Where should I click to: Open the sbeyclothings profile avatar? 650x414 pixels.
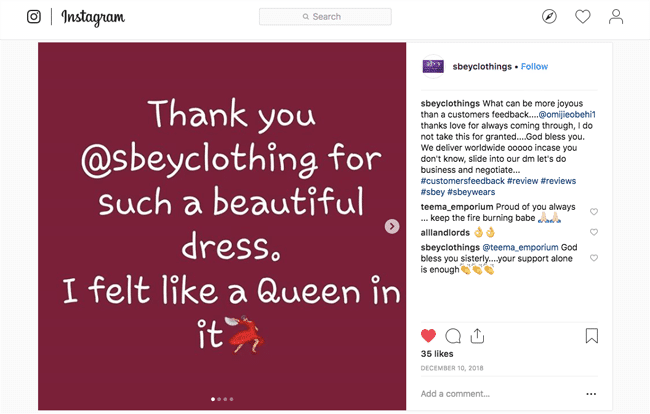(433, 66)
